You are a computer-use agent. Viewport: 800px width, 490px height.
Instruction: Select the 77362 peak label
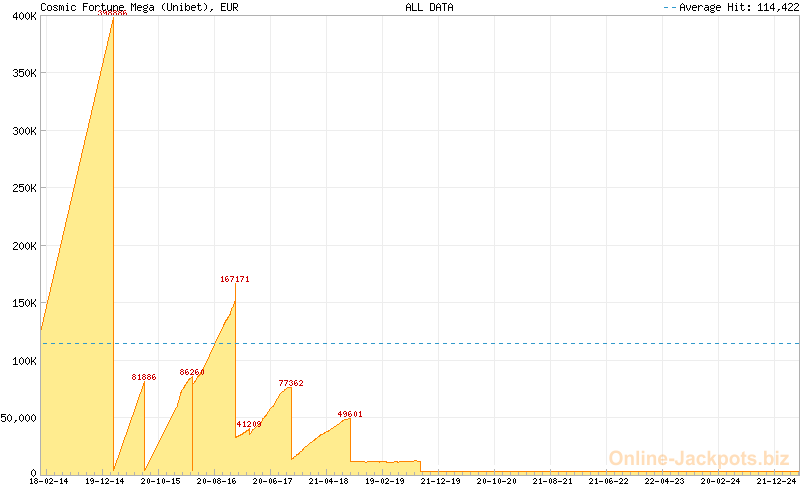291,383
